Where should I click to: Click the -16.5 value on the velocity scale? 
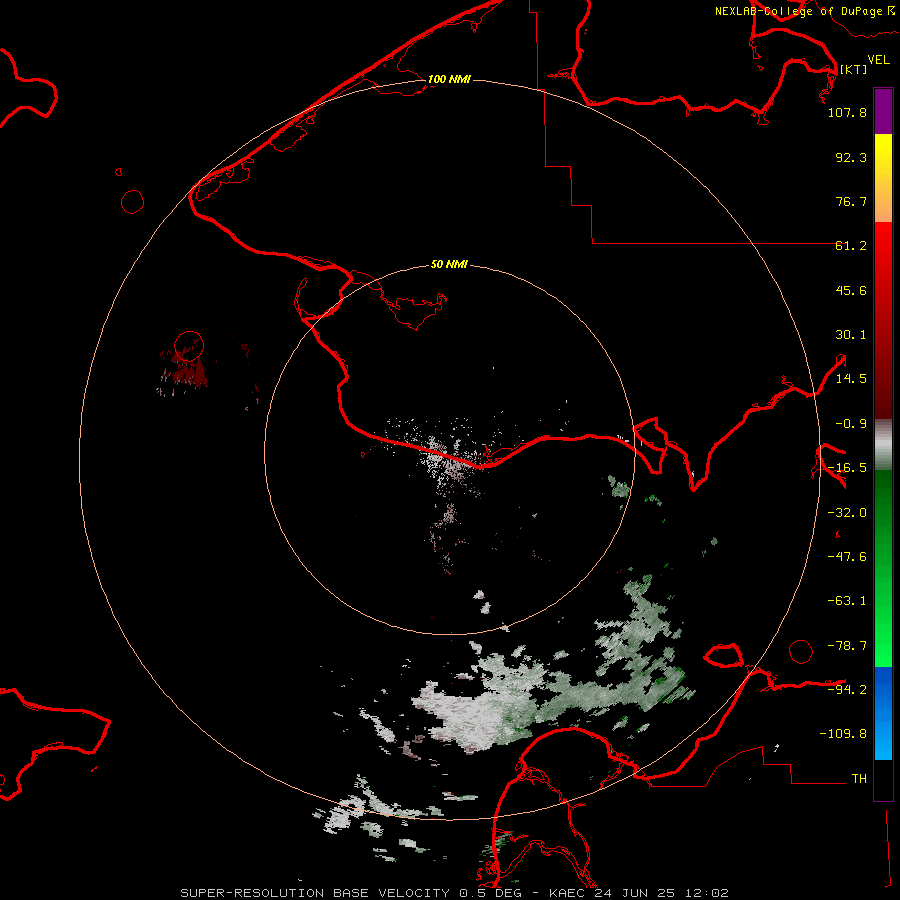[847, 468]
